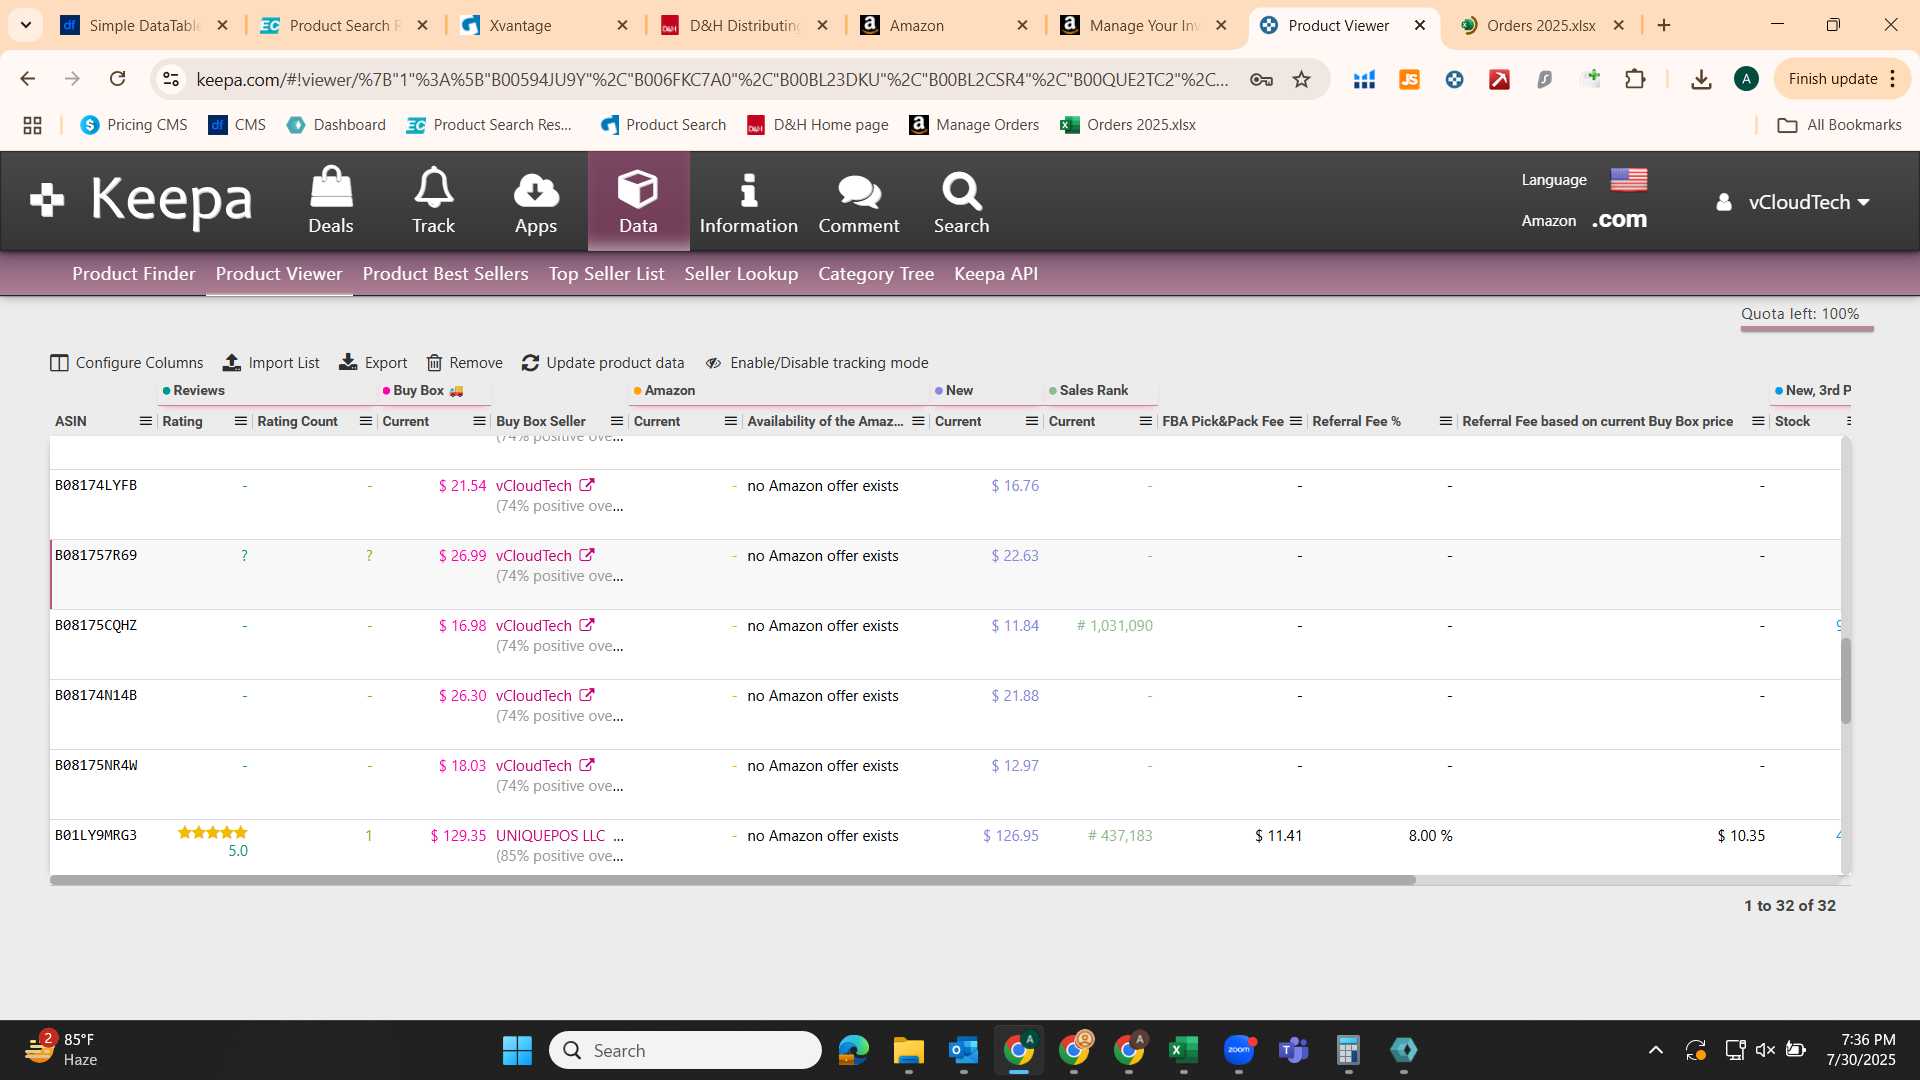This screenshot has width=1920, height=1080.
Task: Switch to Product Best Sellers tab
Action: [445, 274]
